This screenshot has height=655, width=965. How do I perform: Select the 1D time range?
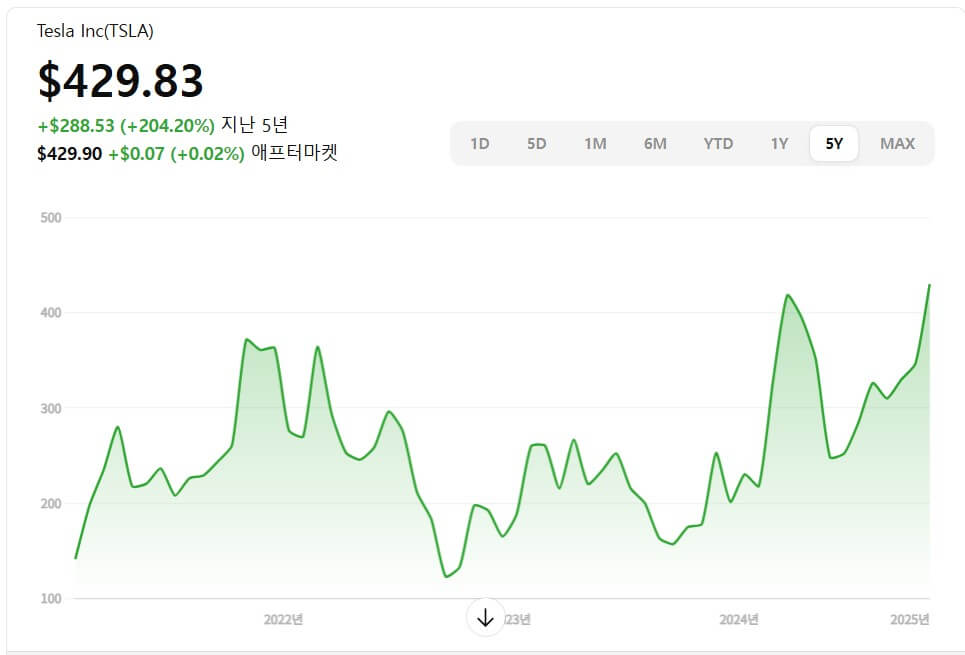click(x=479, y=143)
